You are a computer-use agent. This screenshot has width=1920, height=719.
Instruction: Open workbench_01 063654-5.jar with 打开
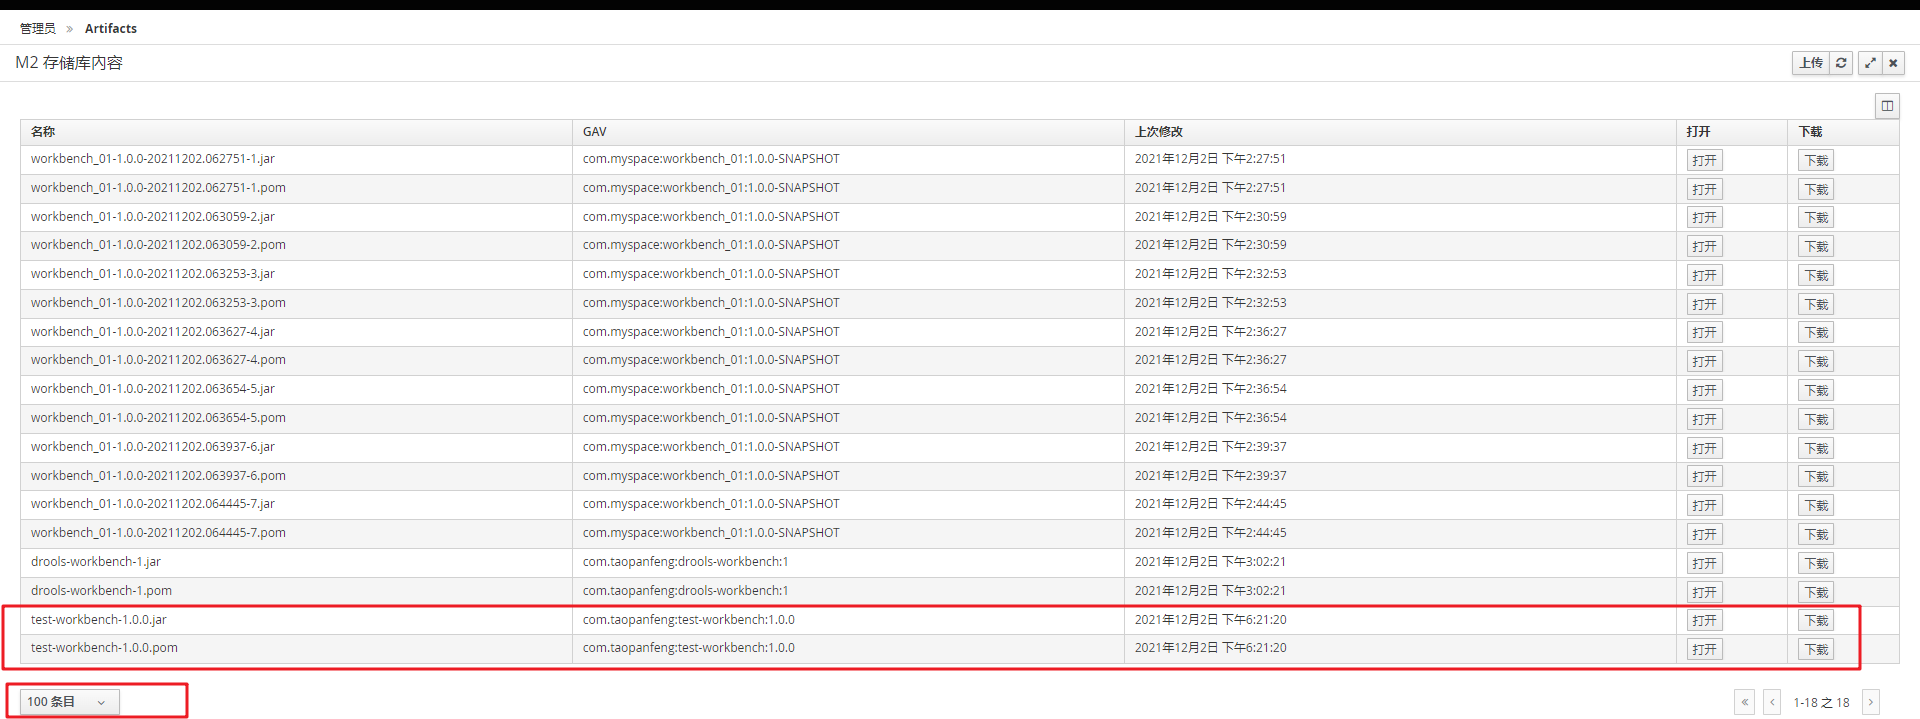tap(1705, 391)
